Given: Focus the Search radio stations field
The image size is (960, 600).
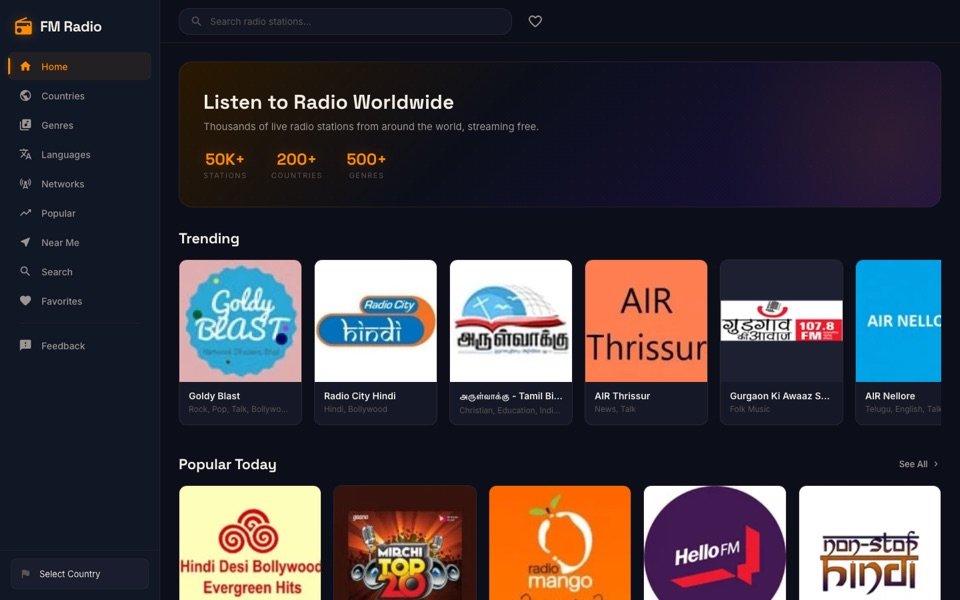Looking at the screenshot, I should coord(345,21).
